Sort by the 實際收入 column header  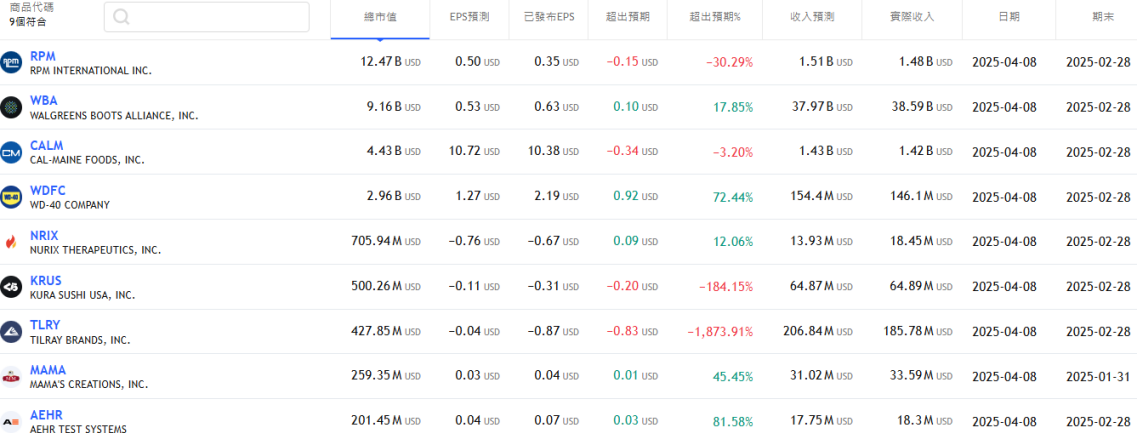(912, 17)
